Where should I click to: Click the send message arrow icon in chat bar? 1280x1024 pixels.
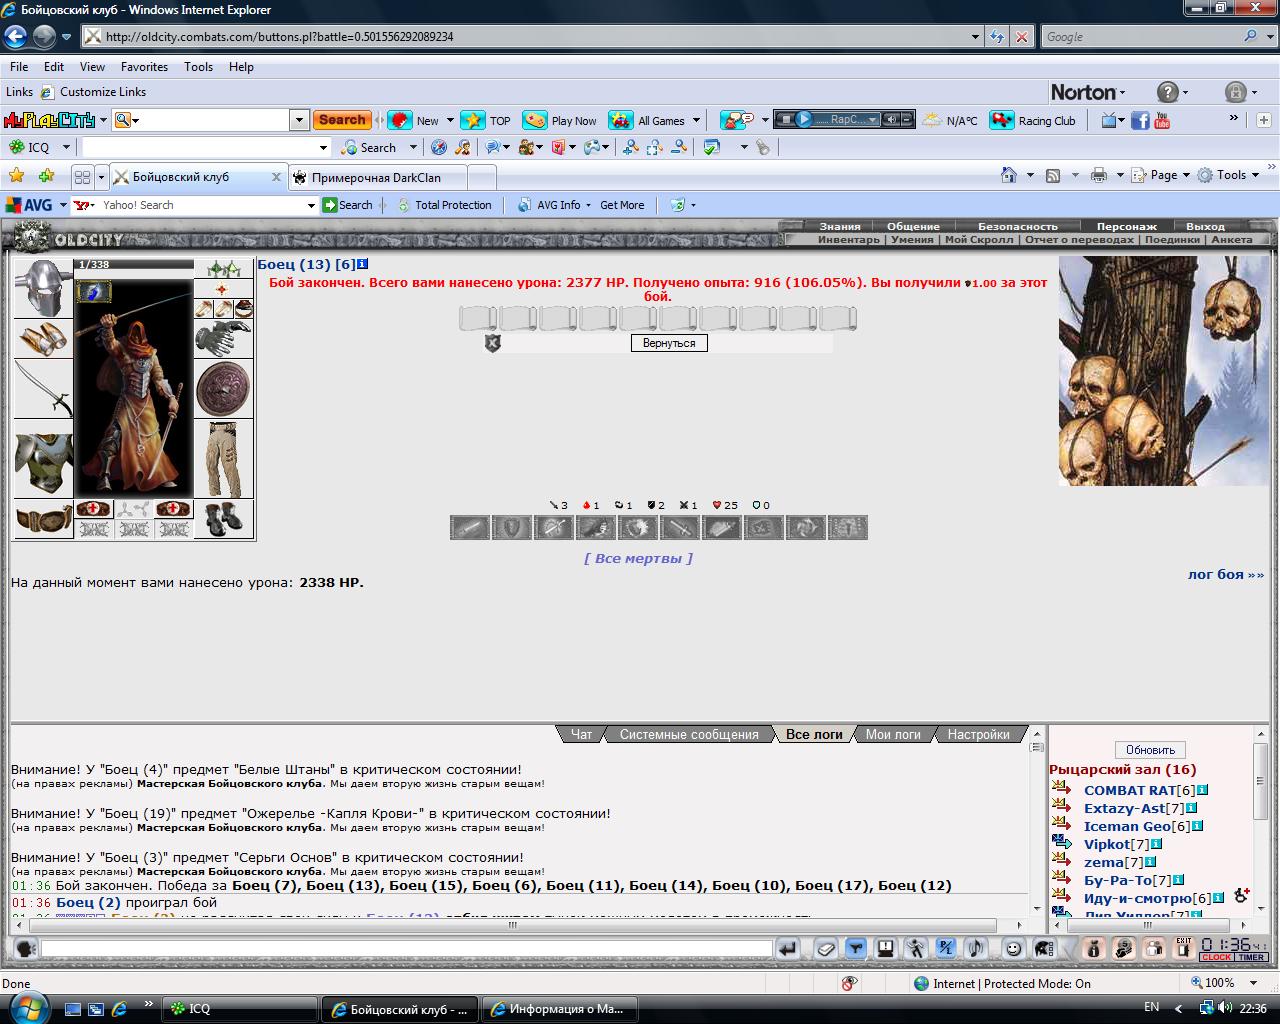(788, 948)
